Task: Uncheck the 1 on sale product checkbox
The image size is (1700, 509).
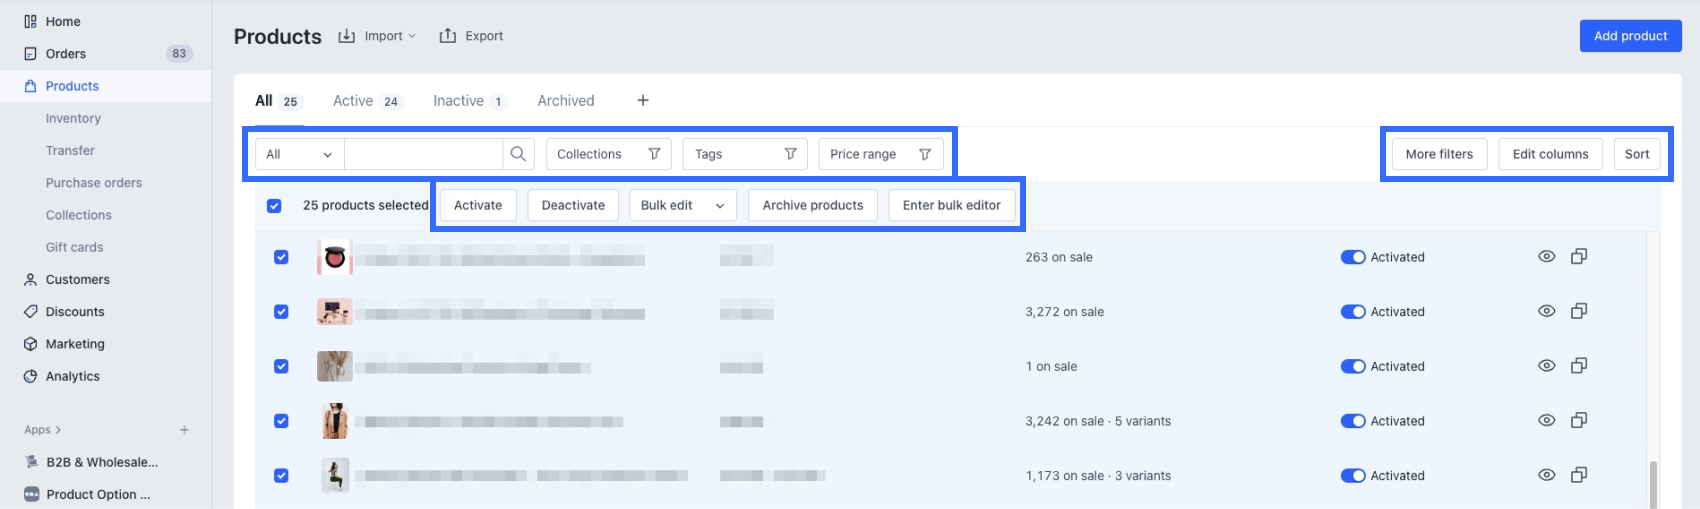Action: pyautogui.click(x=281, y=366)
